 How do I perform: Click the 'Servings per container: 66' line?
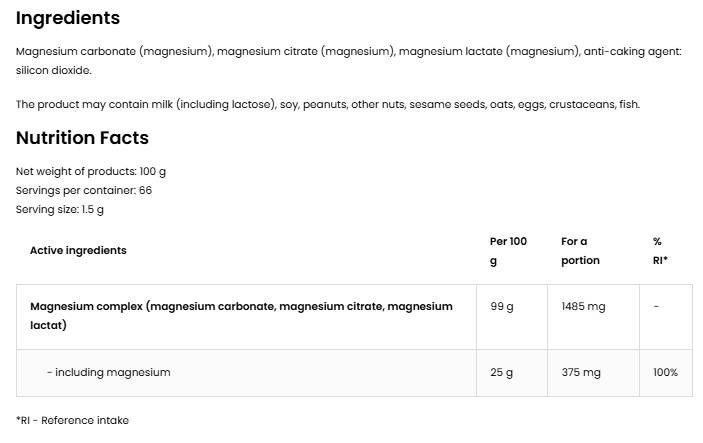coord(84,190)
